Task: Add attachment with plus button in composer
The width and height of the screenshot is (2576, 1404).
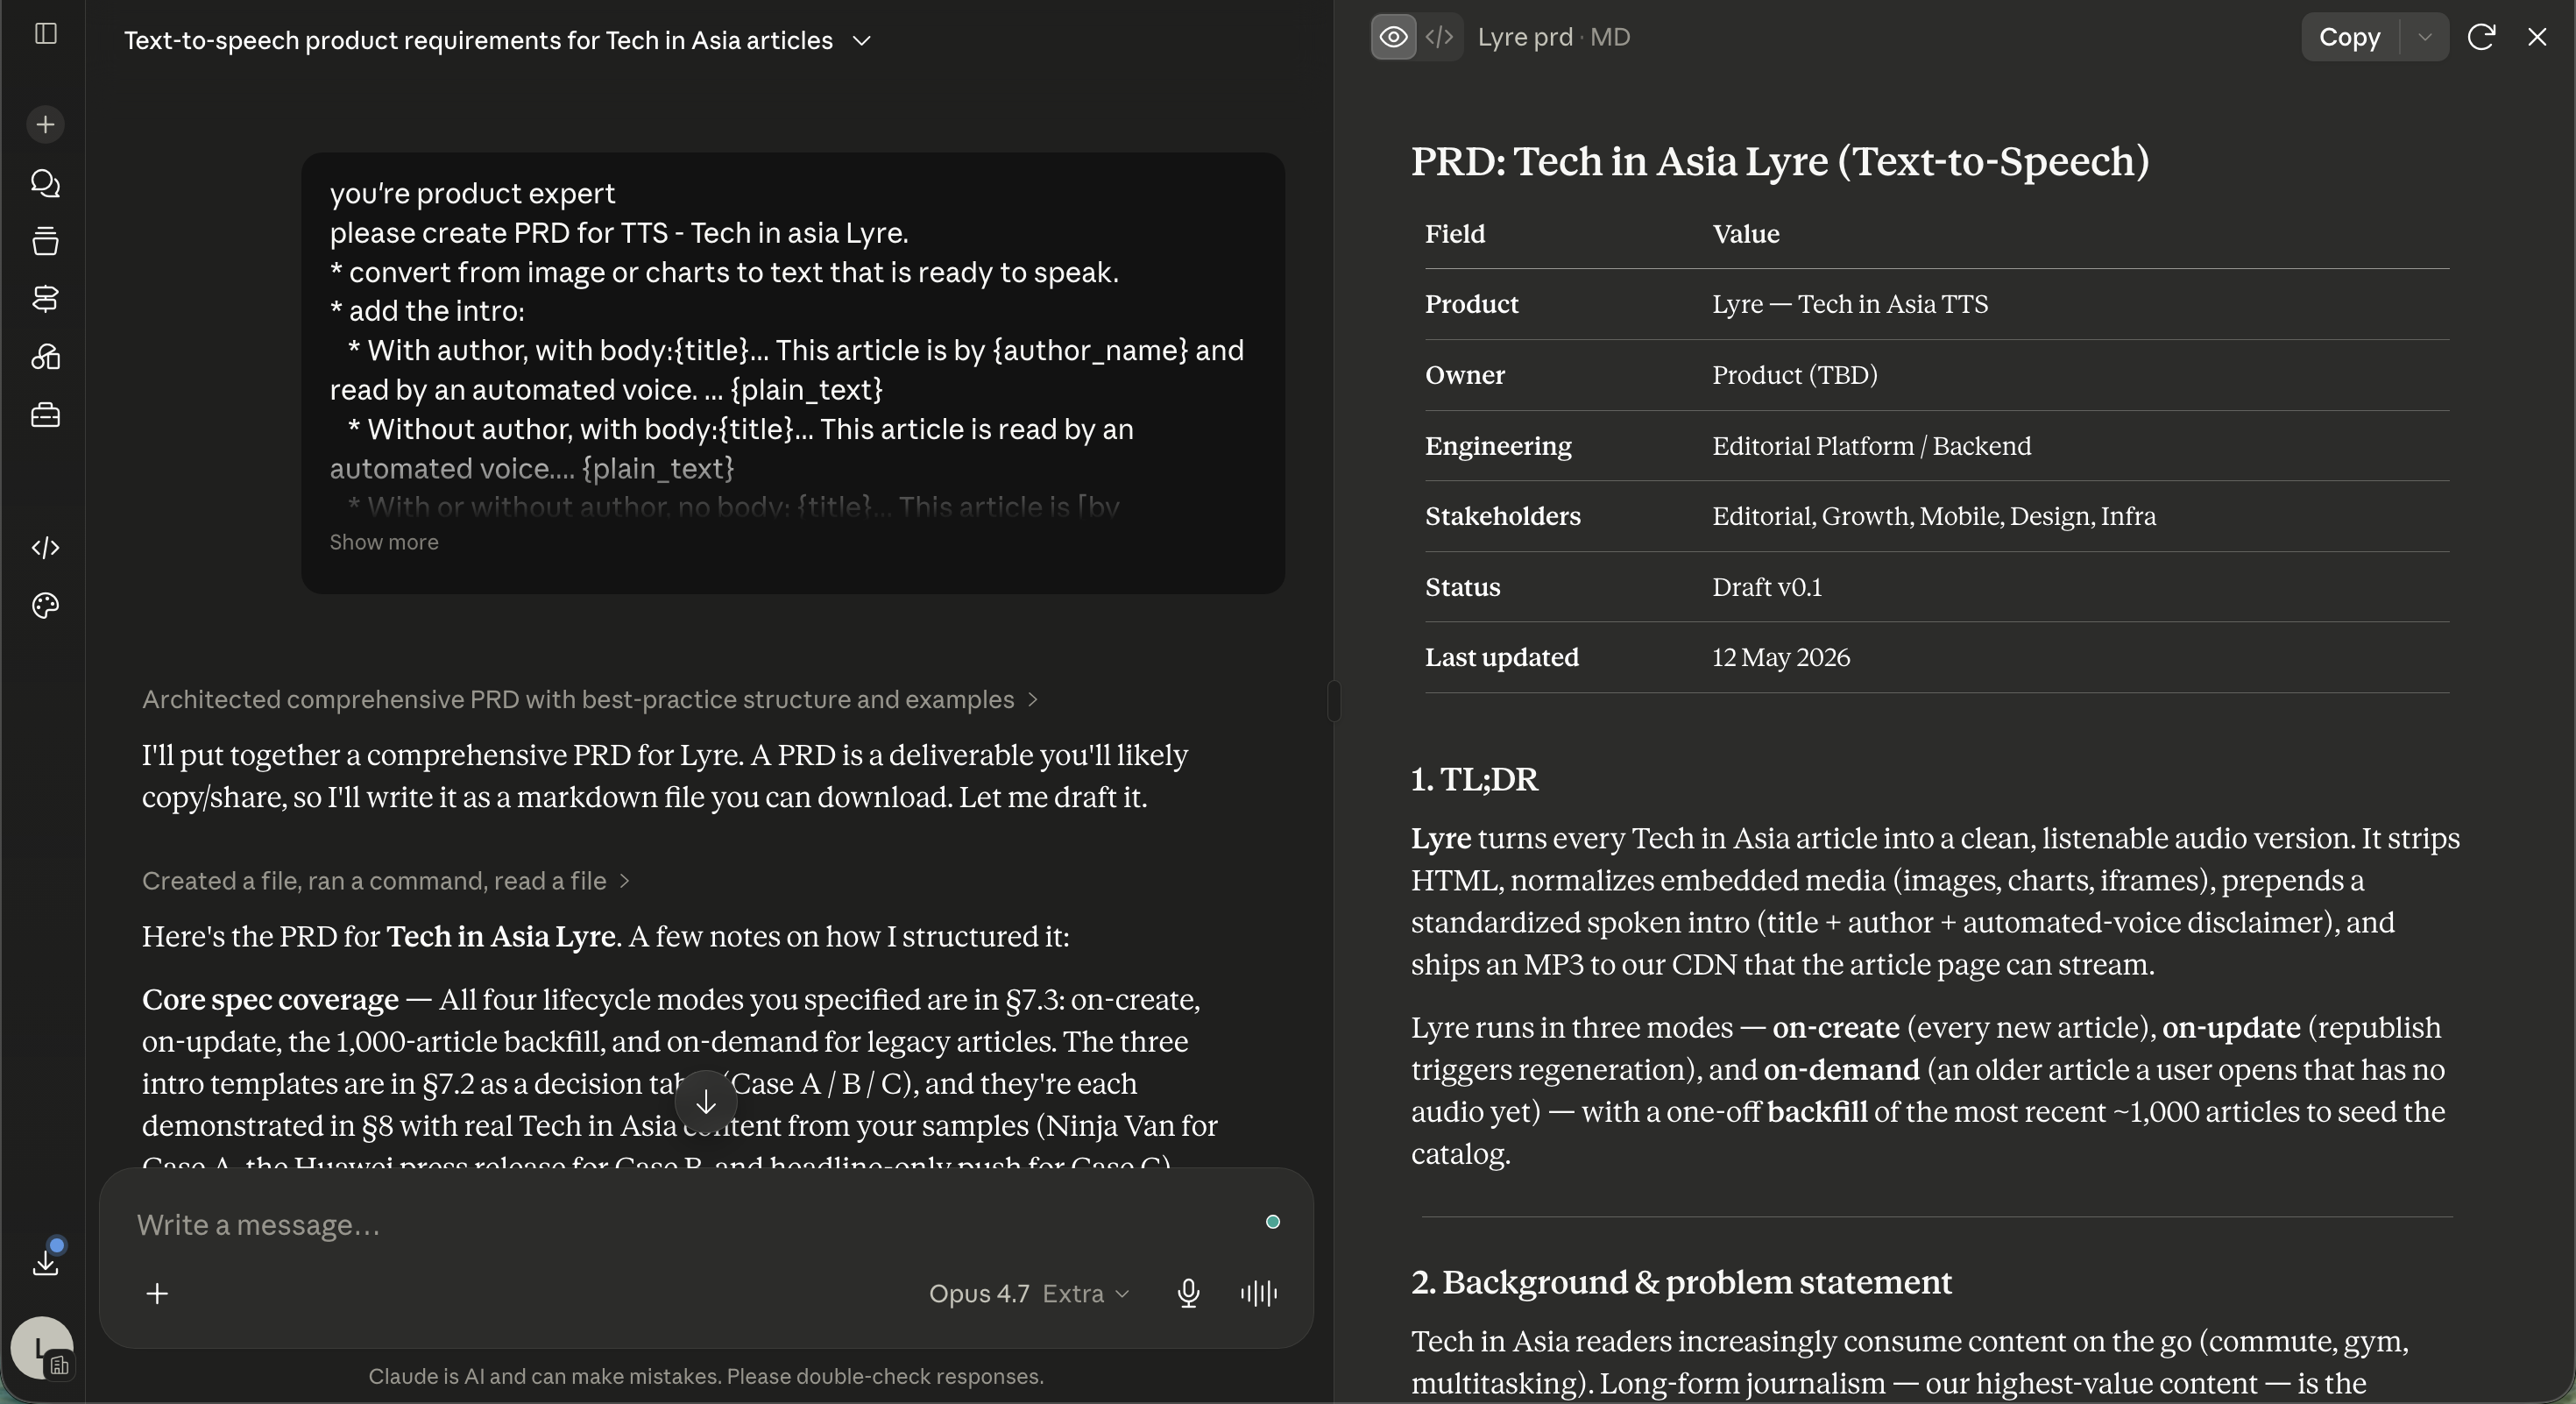Action: point(157,1294)
